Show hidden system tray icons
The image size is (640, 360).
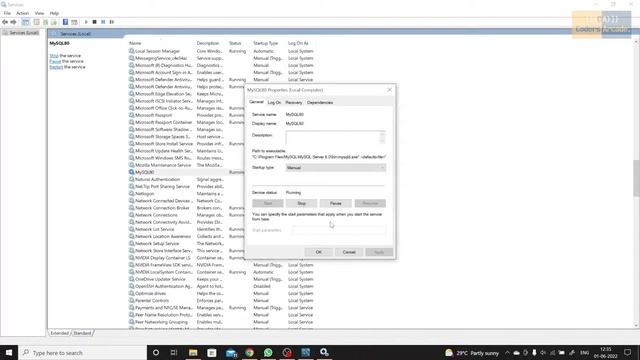[x=507, y=353]
